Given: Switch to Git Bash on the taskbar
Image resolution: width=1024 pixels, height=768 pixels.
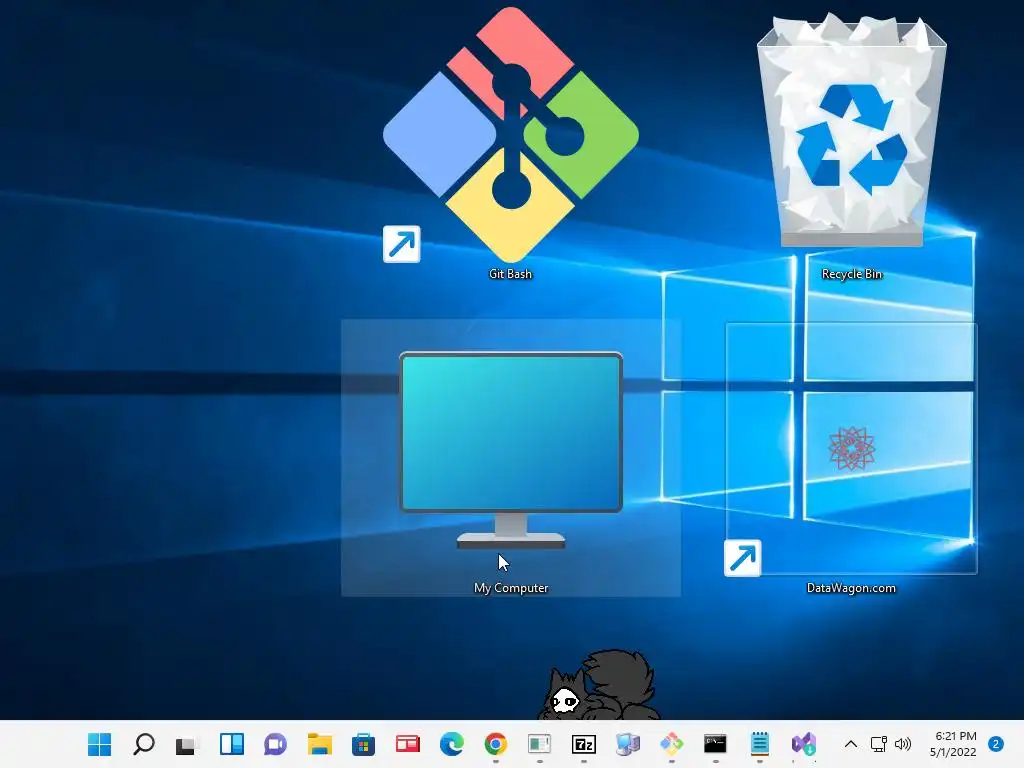Looking at the screenshot, I should (x=671, y=744).
